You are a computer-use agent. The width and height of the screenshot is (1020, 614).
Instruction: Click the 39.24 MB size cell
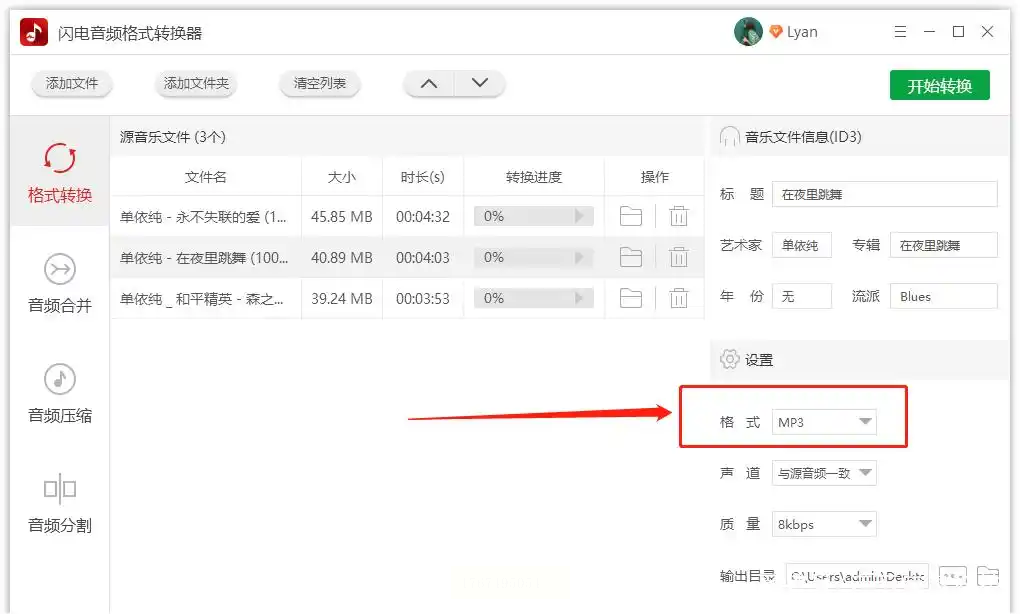tap(342, 299)
